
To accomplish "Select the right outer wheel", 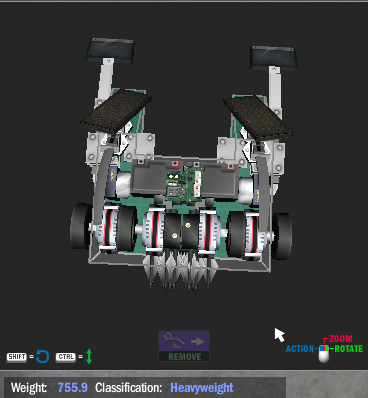I will pos(282,236).
